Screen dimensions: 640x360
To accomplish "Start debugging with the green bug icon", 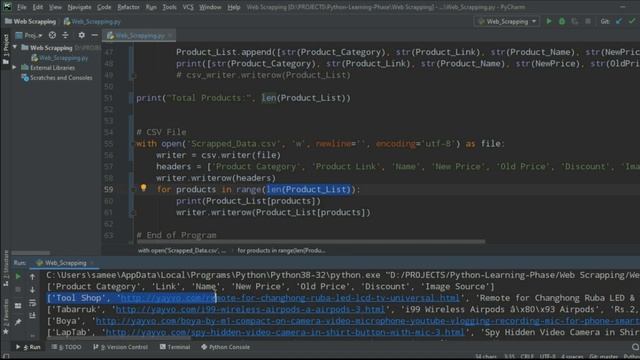I will pyautogui.click(x=562, y=21).
